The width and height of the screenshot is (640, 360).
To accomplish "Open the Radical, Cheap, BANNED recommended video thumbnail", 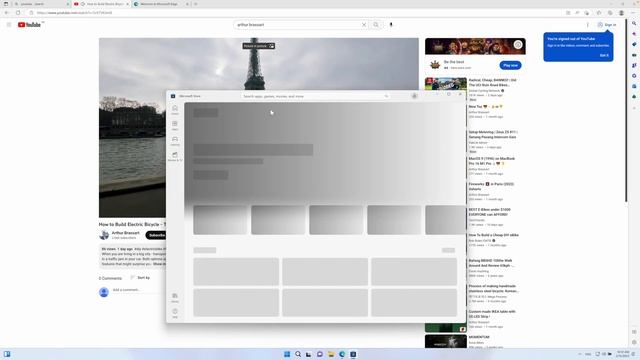I will point(446,83).
